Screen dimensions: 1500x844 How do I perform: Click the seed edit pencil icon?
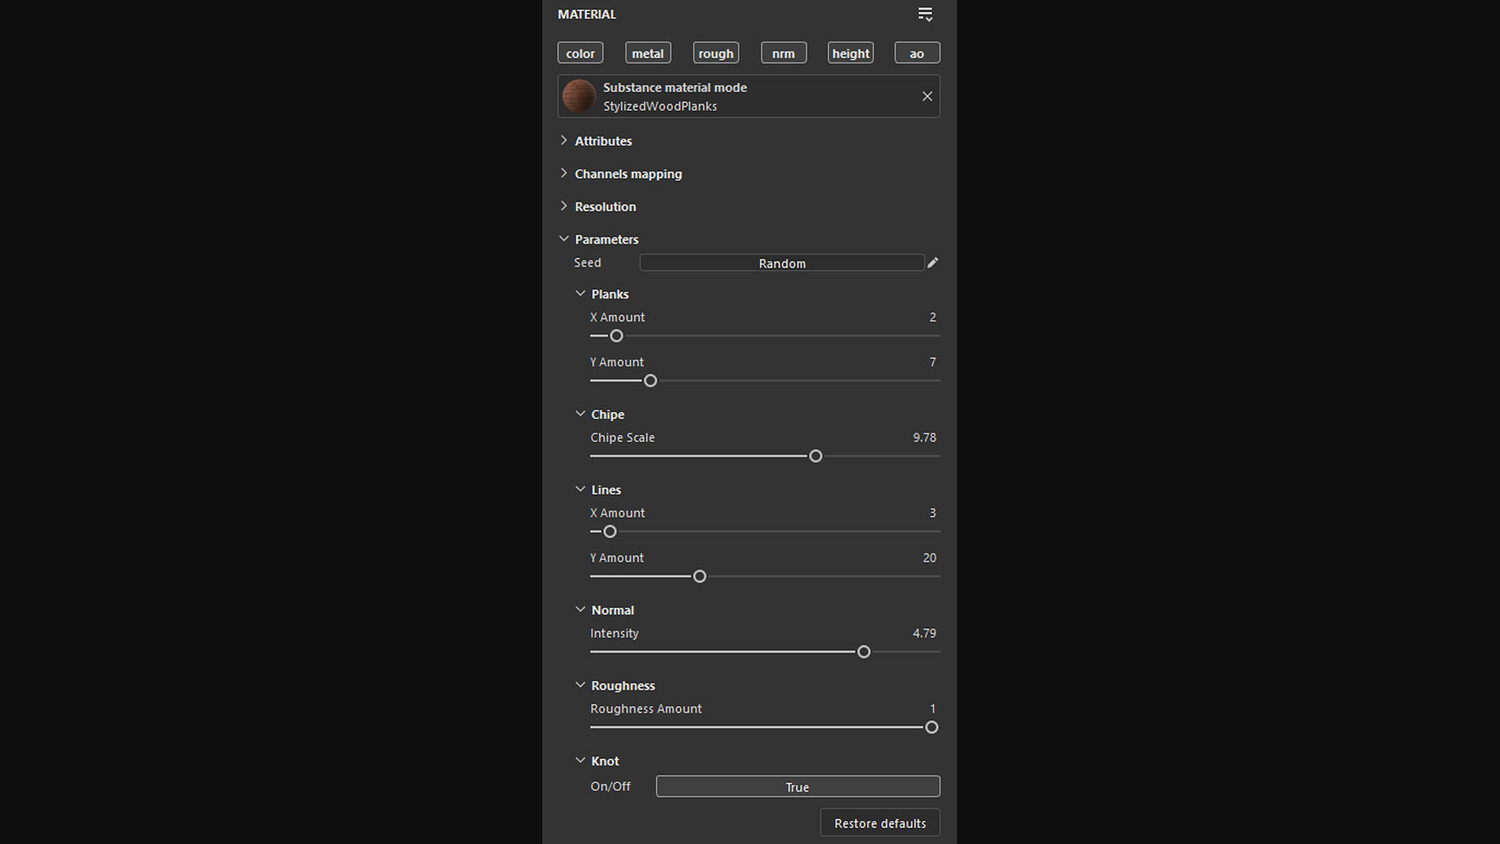[933, 263]
